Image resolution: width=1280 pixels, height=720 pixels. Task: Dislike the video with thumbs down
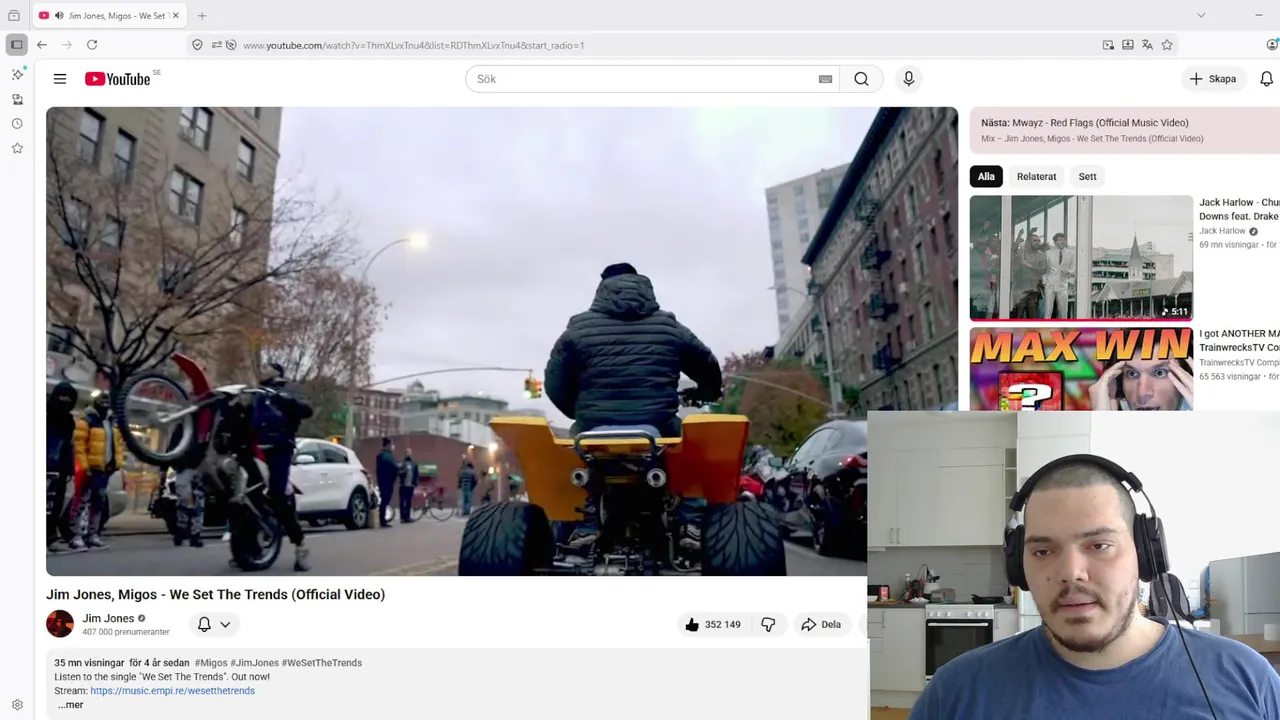(x=768, y=624)
